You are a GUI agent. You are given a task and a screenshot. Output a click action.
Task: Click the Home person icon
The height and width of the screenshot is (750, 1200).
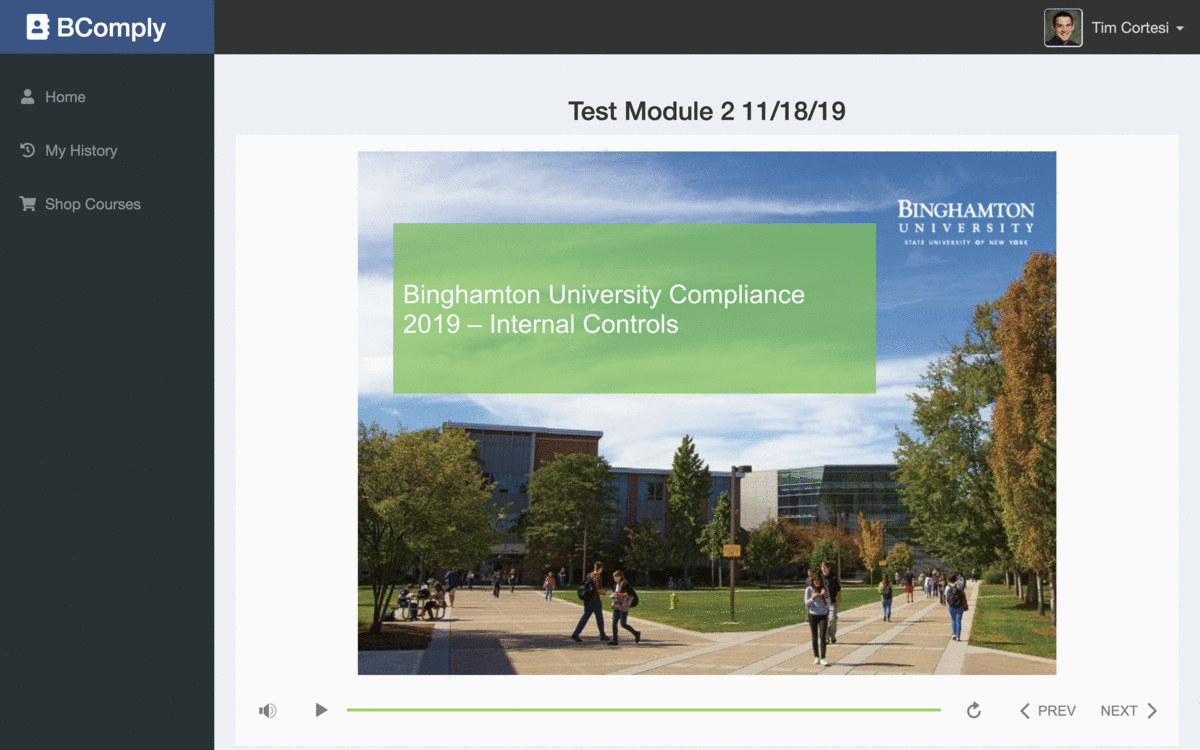(x=28, y=97)
